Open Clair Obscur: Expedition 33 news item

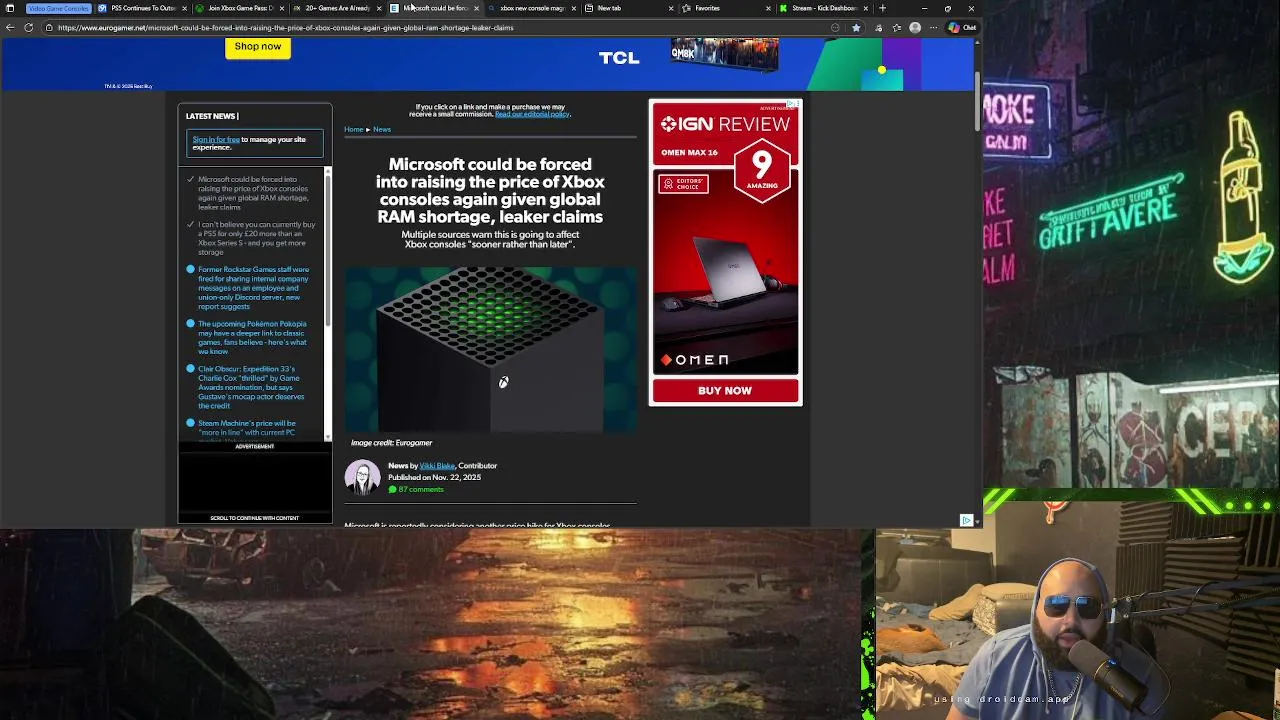click(251, 387)
